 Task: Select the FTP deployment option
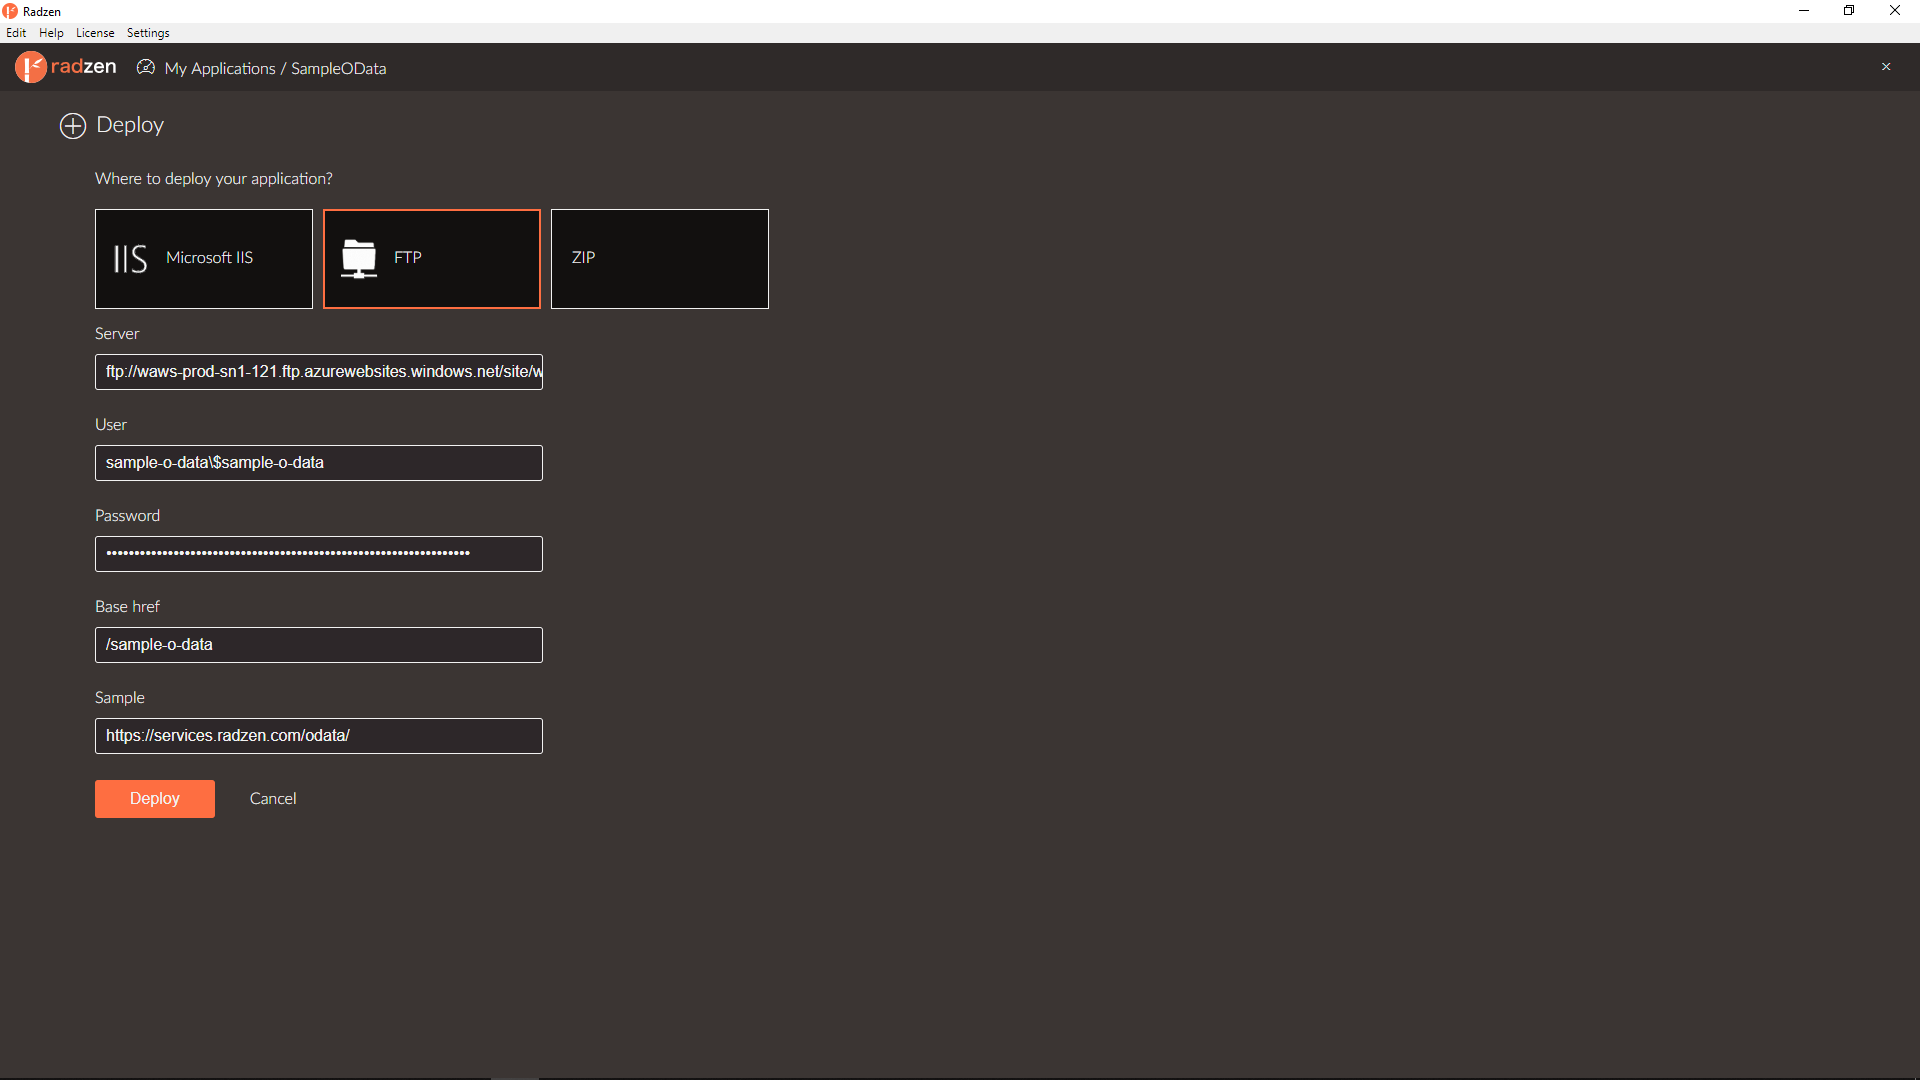(432, 259)
